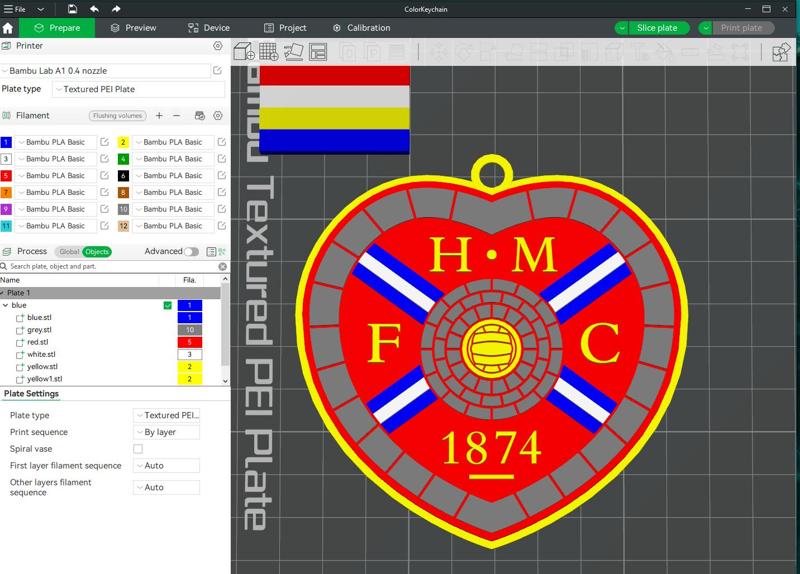The height and width of the screenshot is (574, 800).
Task: Click the minus to remove a filament
Action: pos(177,116)
